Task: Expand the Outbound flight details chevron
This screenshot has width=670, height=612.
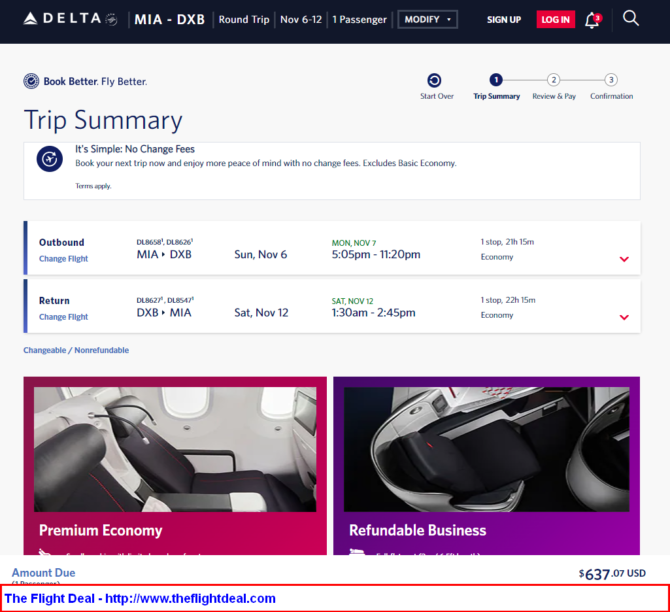Action: pos(624,259)
